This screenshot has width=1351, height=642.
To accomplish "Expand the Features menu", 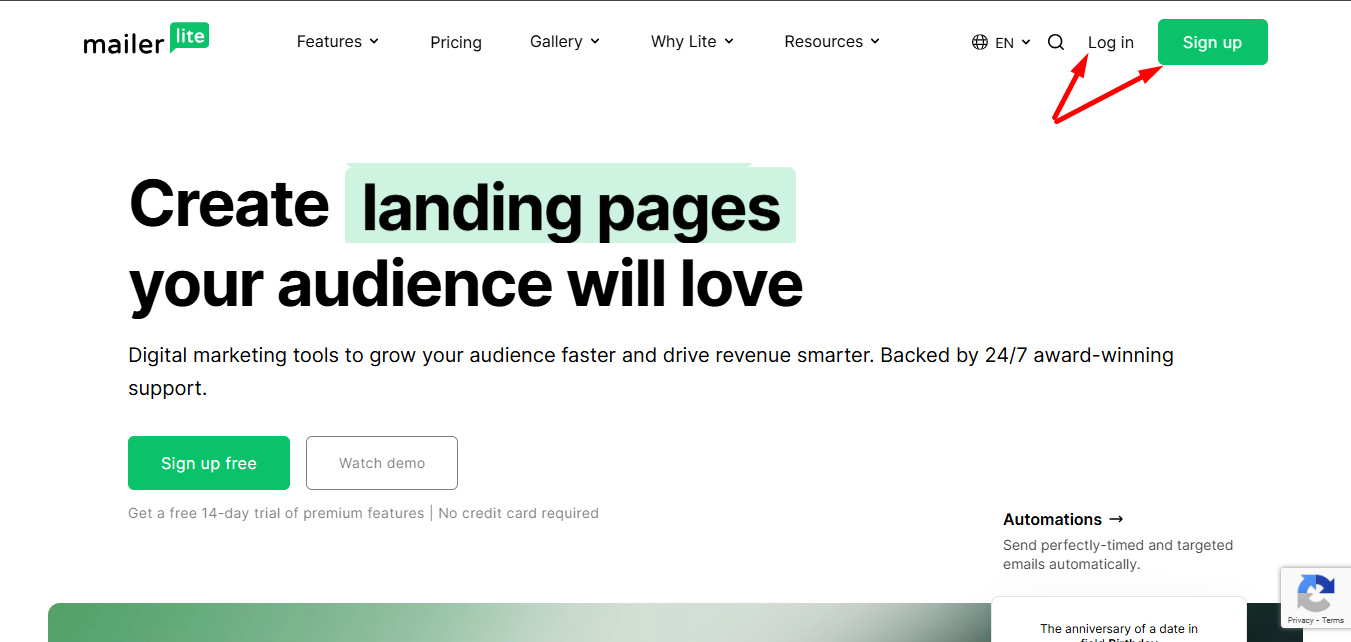I will pos(338,42).
